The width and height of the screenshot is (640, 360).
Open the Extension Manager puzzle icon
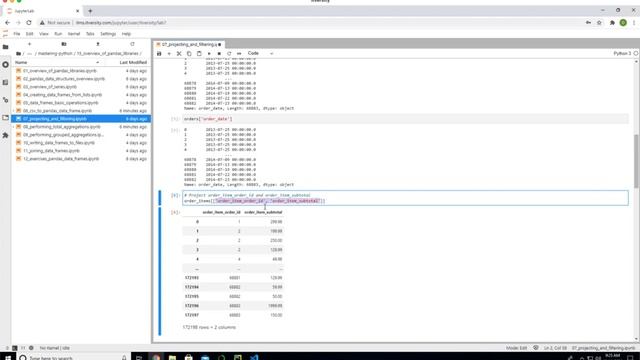pos(5,135)
